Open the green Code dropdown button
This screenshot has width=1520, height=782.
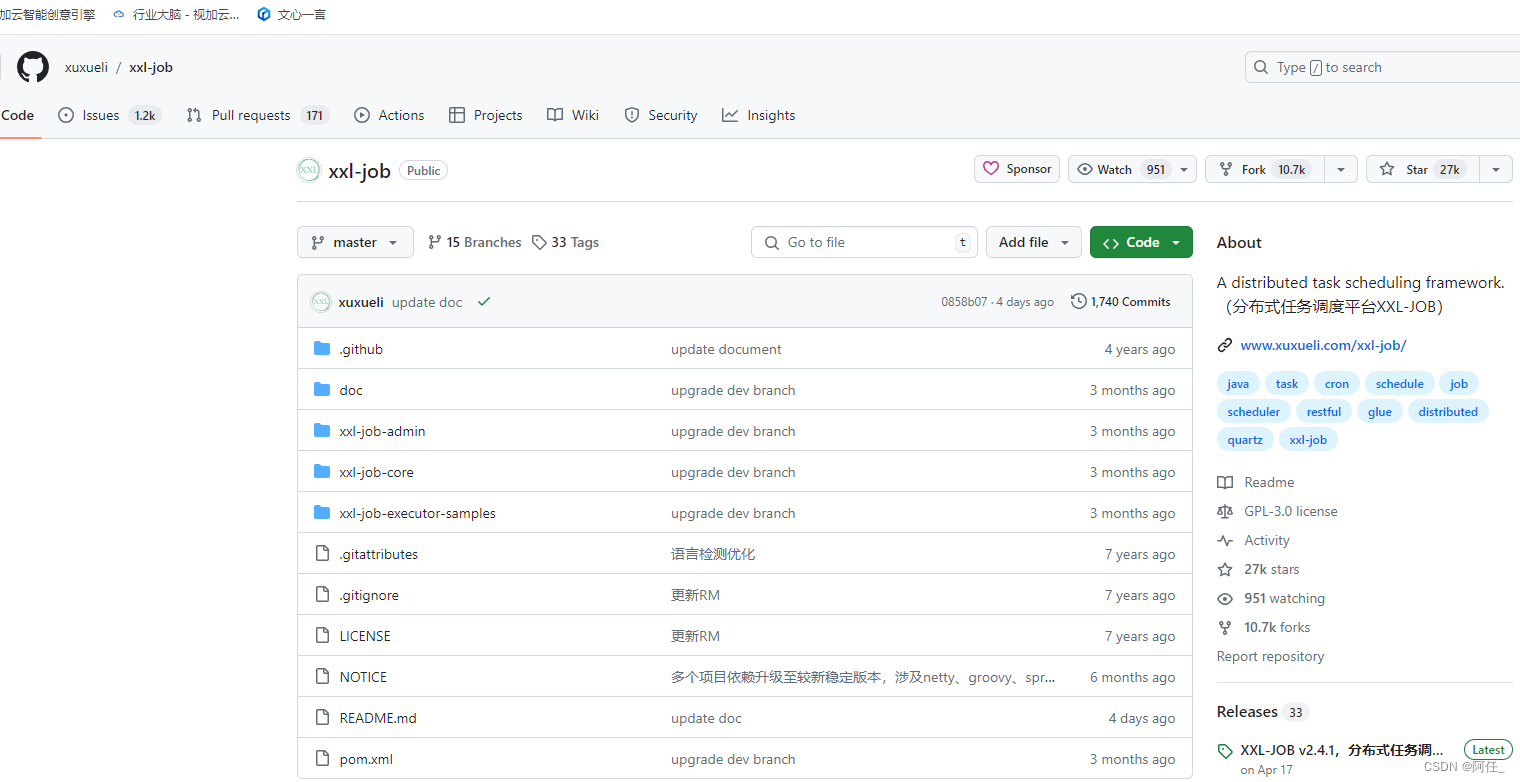point(1141,242)
